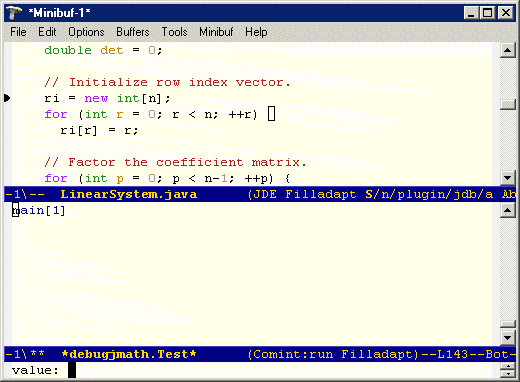Minimize the Minibuf-1 window
Viewport: 520px width, 382px height.
[472, 13]
